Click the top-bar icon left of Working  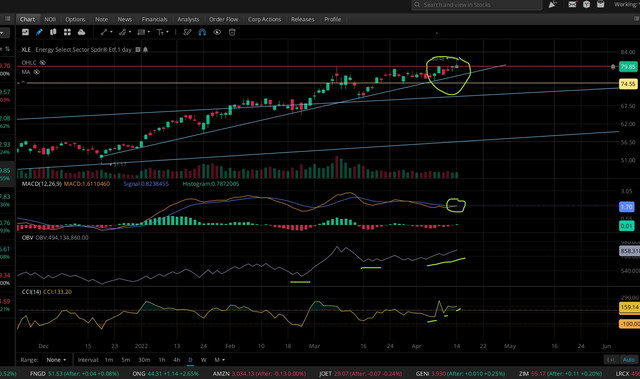601,4
